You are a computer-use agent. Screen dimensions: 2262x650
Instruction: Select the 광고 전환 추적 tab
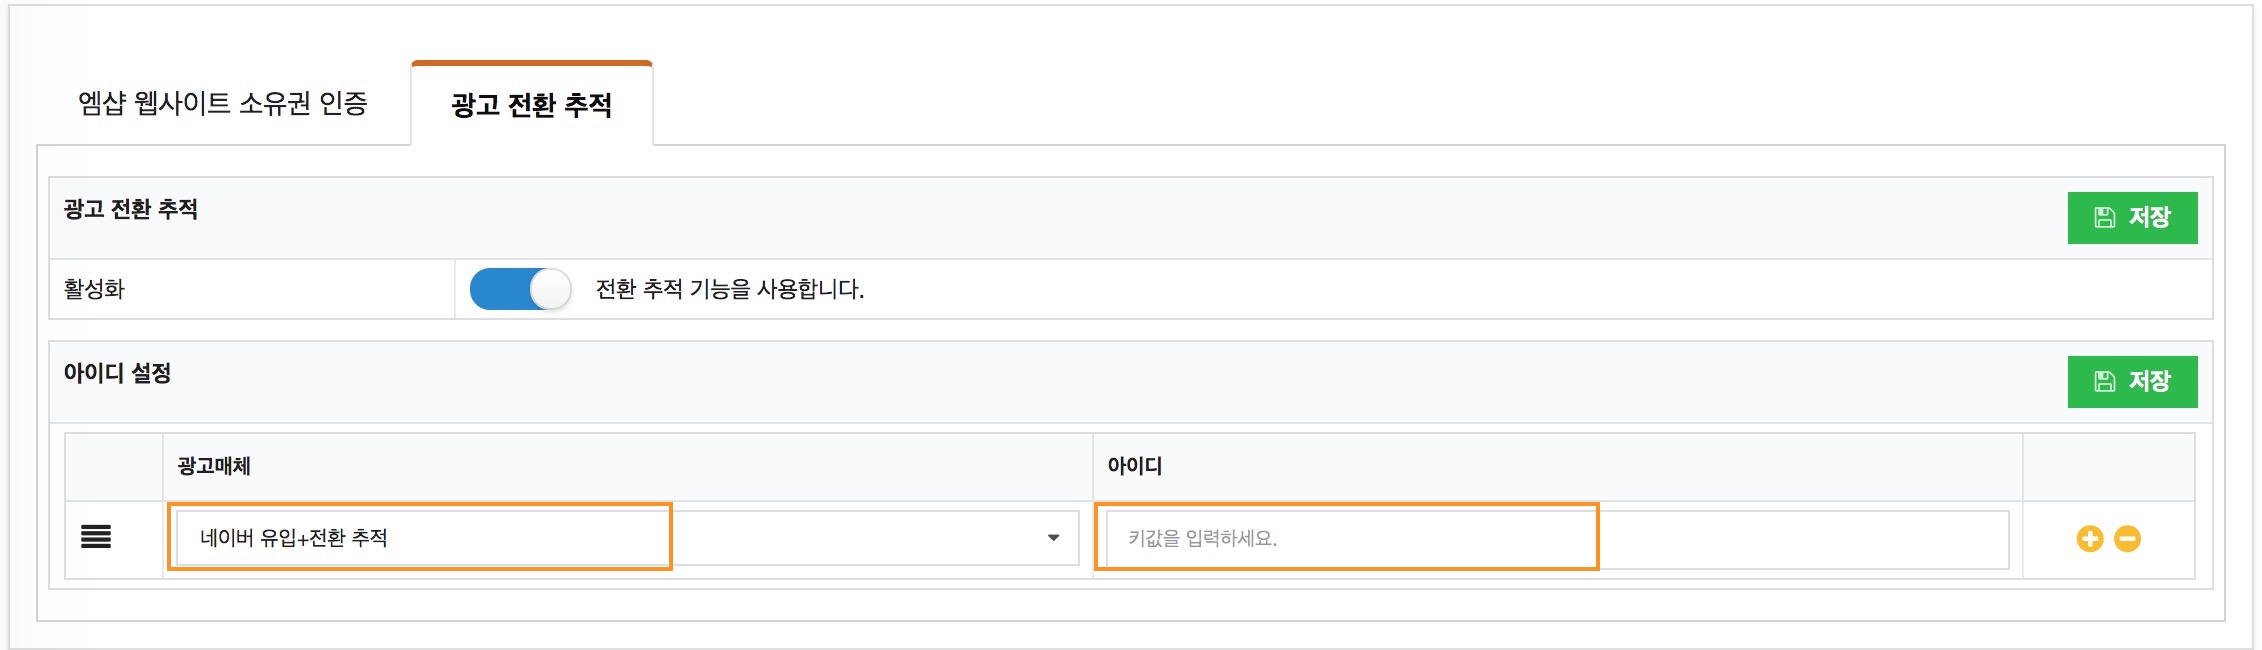pyautogui.click(x=531, y=105)
